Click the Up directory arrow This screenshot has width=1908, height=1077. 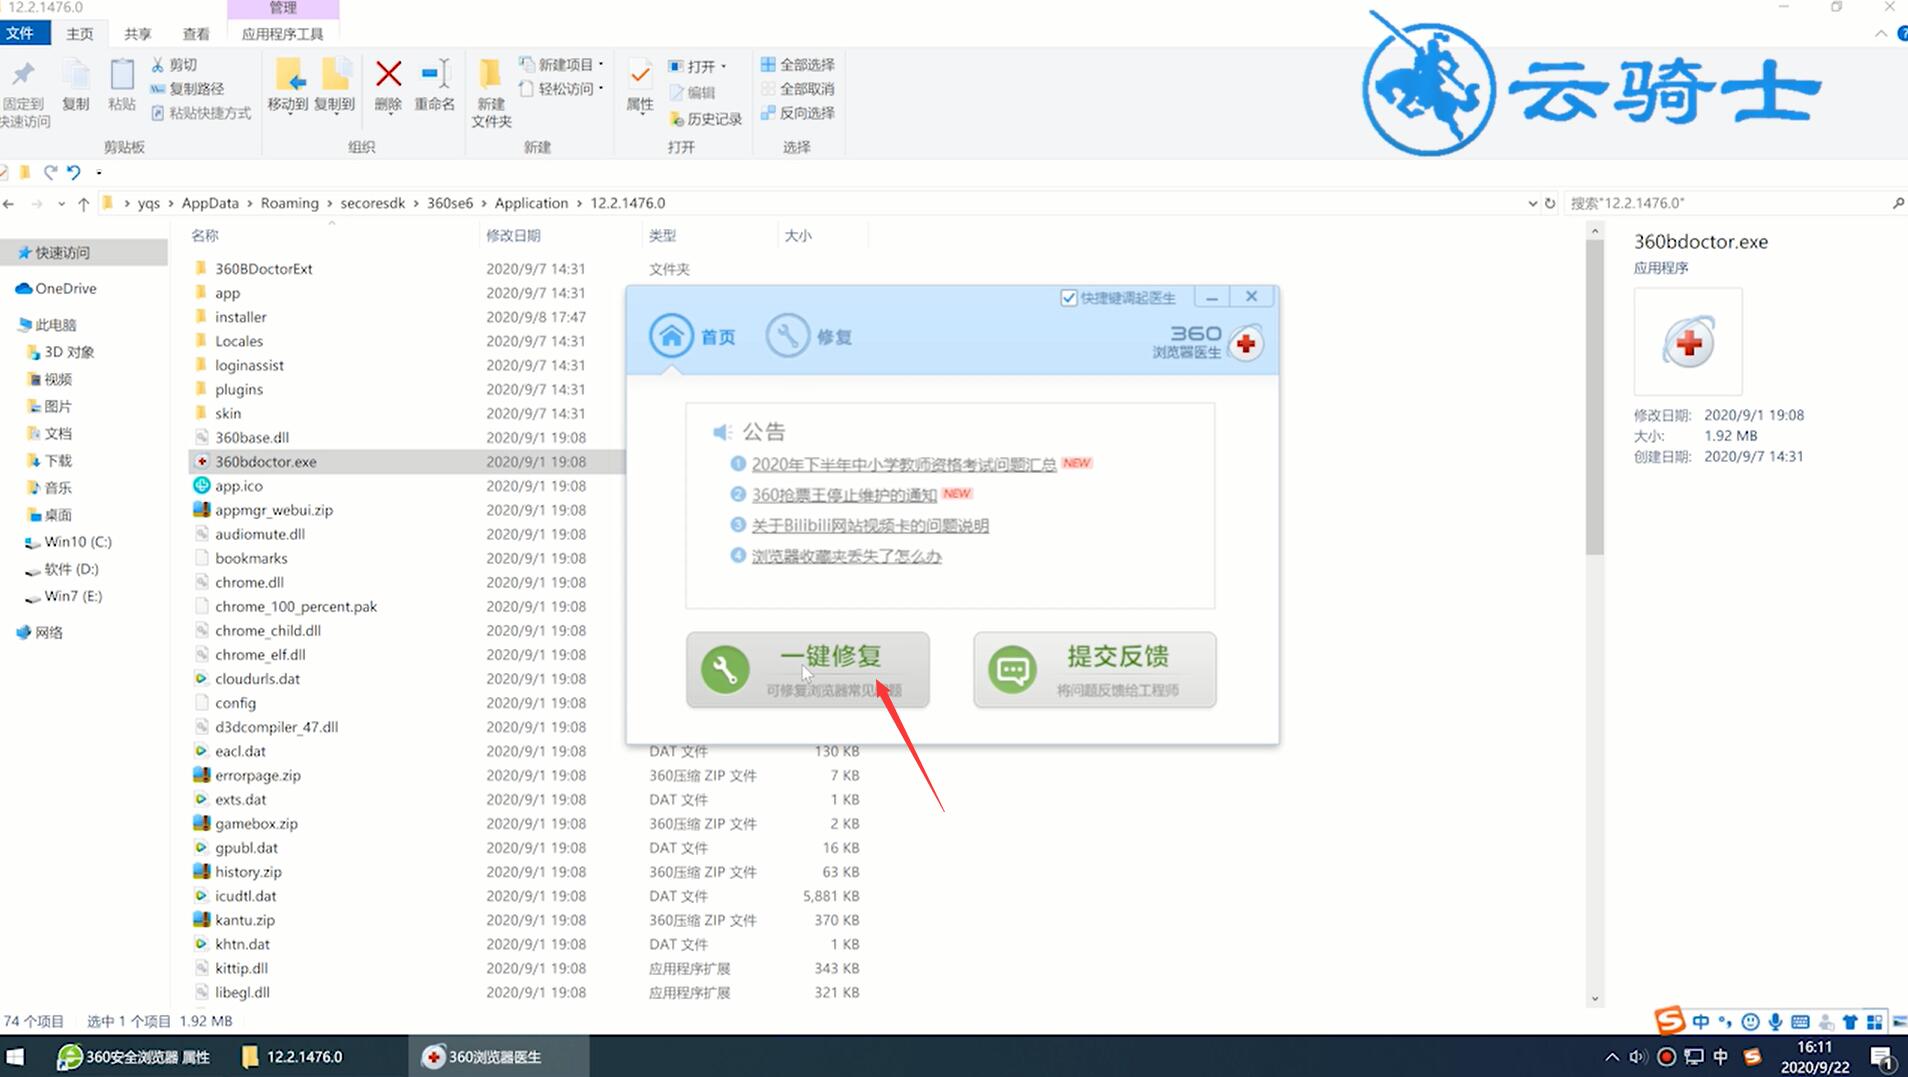pos(83,203)
